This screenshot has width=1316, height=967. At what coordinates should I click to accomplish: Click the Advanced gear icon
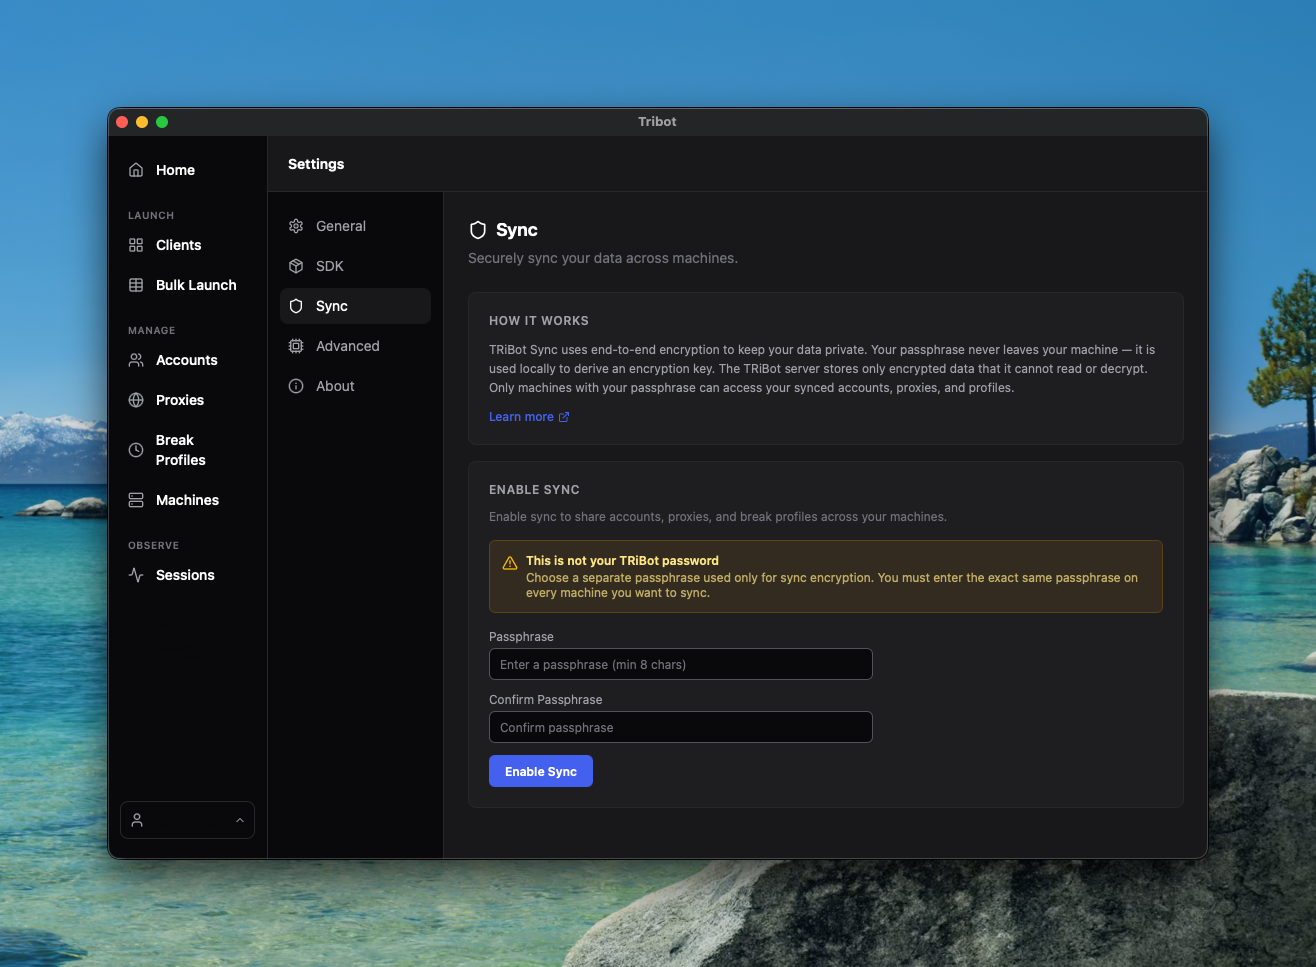point(296,346)
